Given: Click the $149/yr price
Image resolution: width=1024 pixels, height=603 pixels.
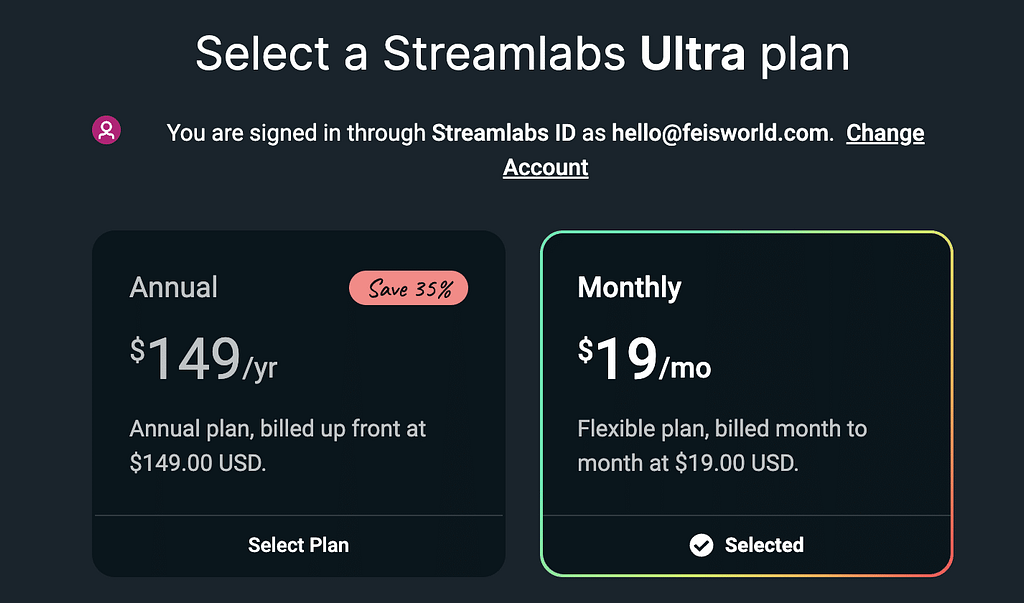Looking at the screenshot, I should [x=203, y=360].
